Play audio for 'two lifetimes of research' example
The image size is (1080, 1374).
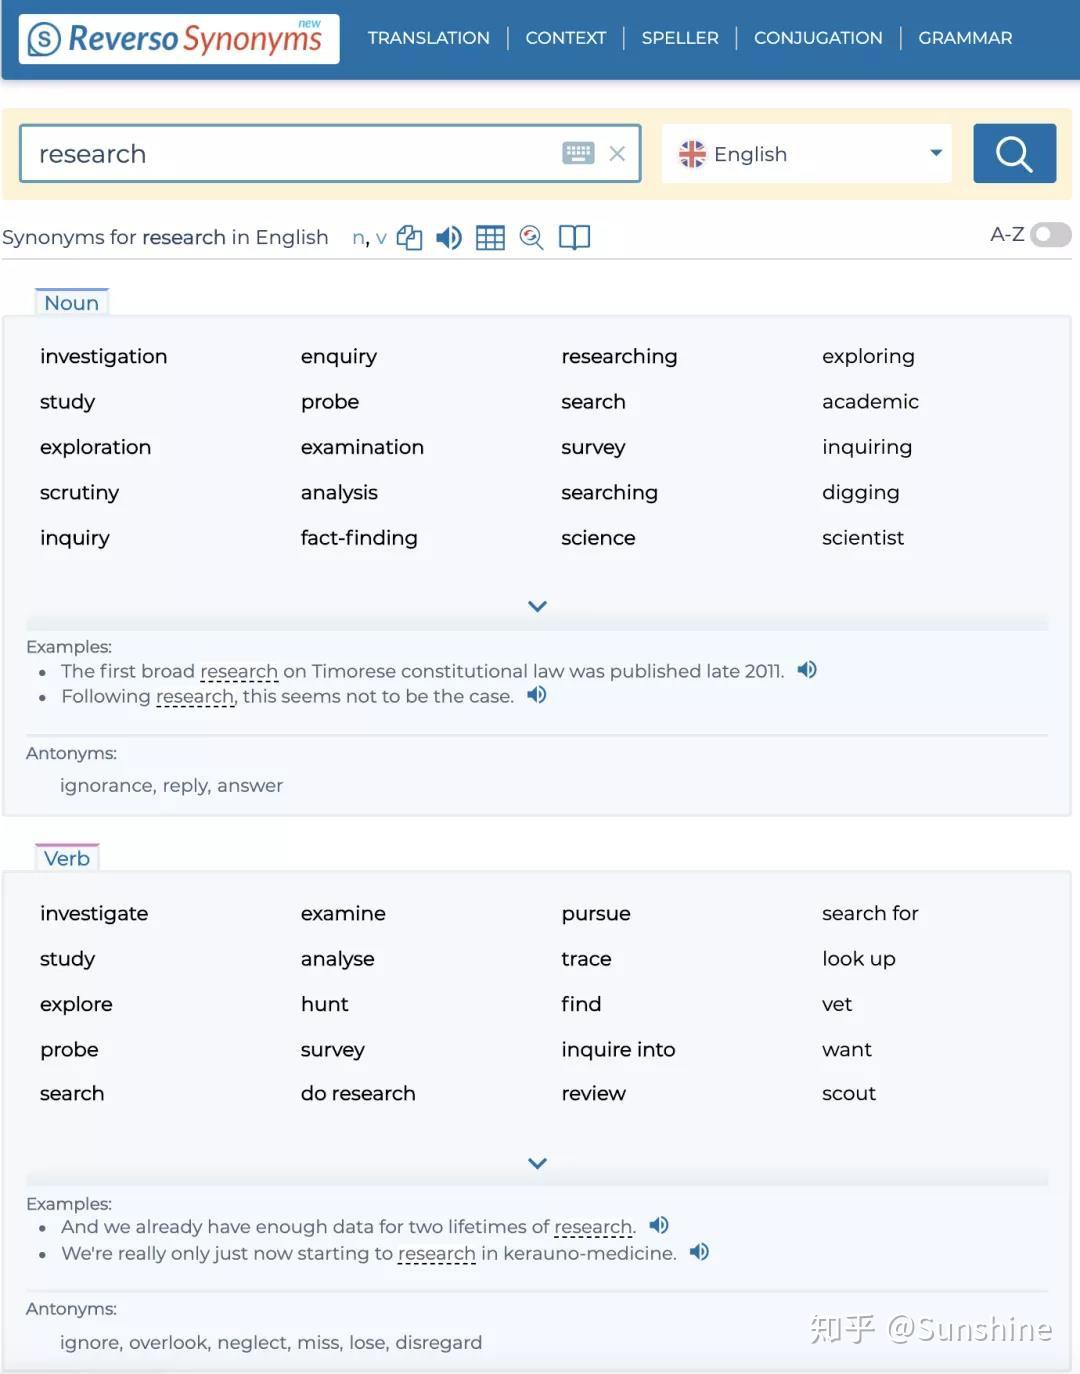click(659, 1225)
